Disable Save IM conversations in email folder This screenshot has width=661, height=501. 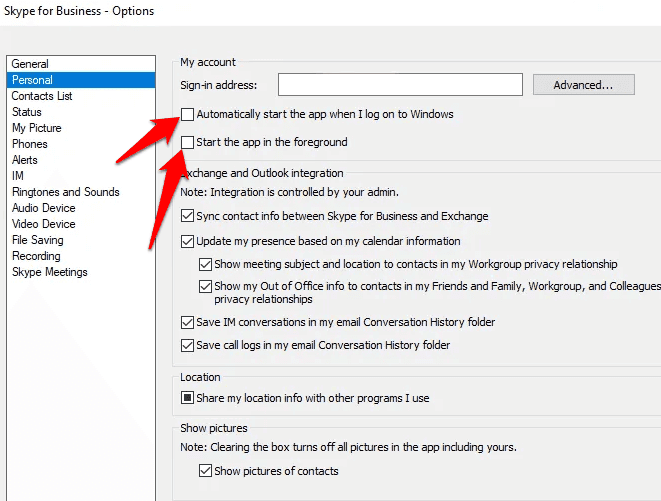click(188, 322)
